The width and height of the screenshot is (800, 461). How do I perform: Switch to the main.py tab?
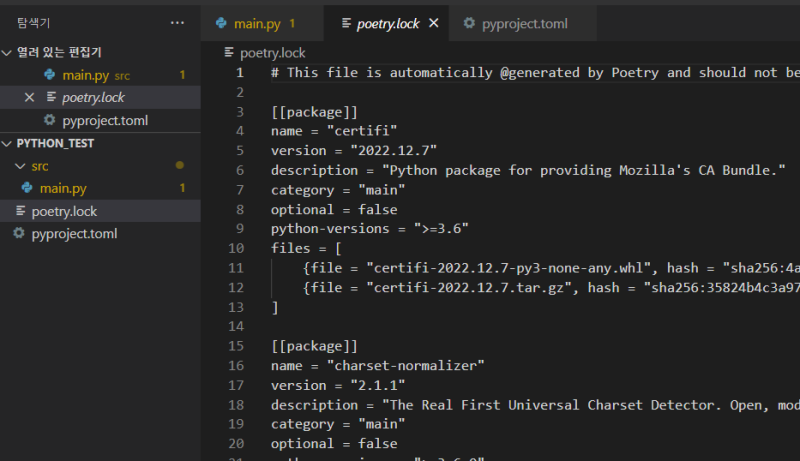tap(257, 23)
